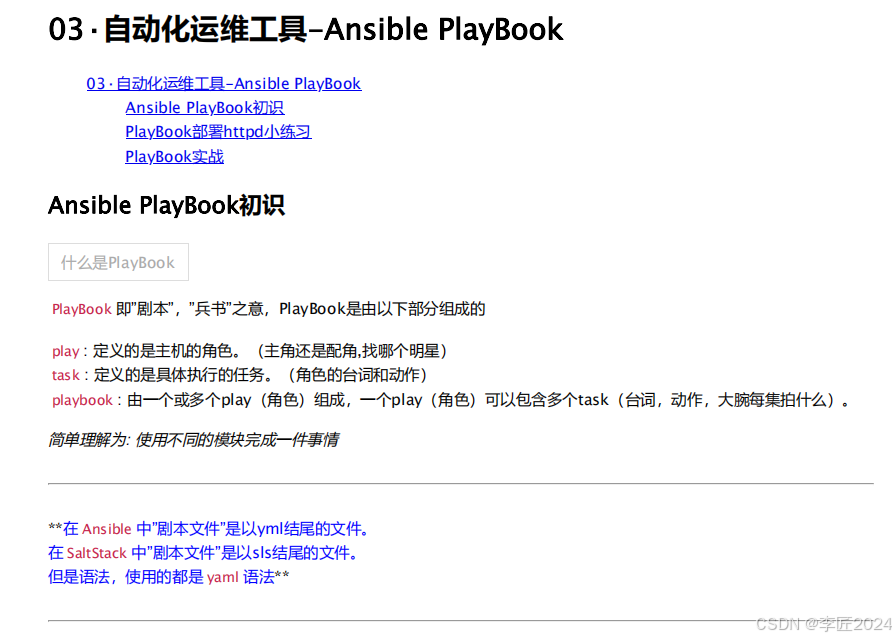The height and width of the screenshot is (639, 896).
Task: Click the text '定义的是具体执行的任务。'
Action: coord(183,375)
